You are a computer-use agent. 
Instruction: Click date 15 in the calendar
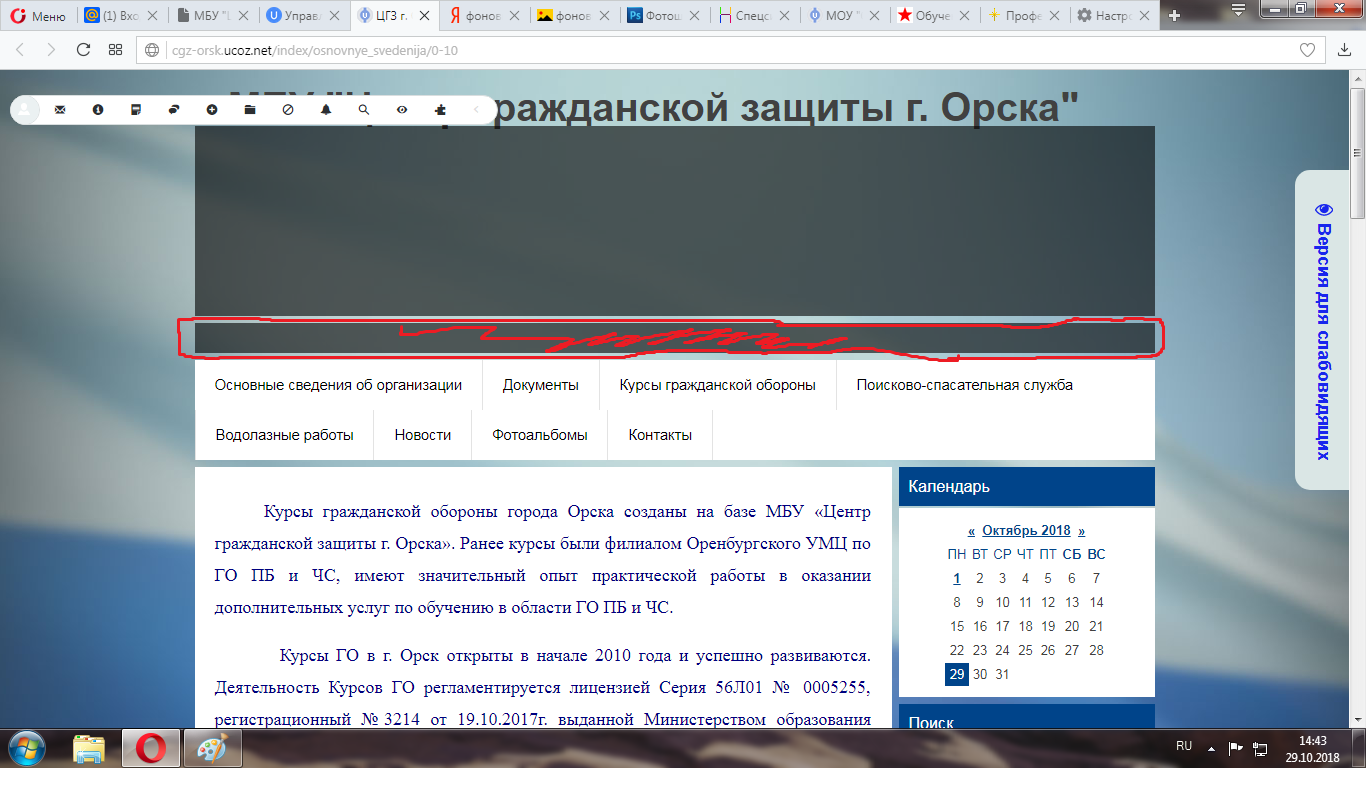(x=957, y=626)
